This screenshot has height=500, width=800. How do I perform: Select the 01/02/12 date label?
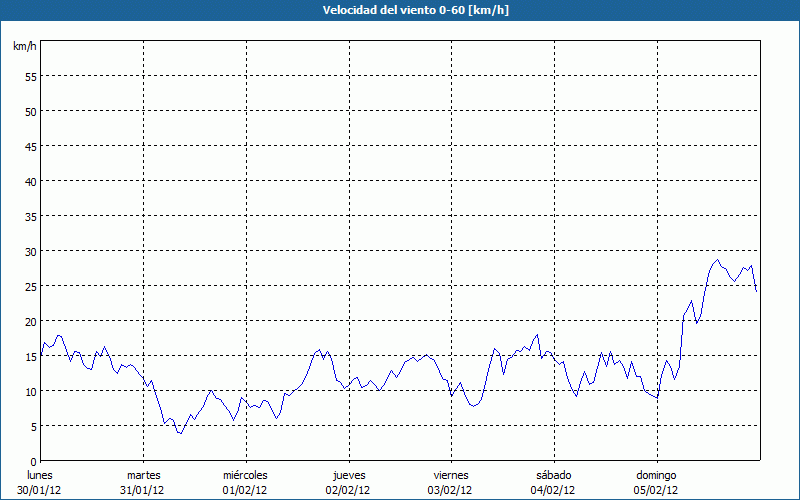coord(245,490)
